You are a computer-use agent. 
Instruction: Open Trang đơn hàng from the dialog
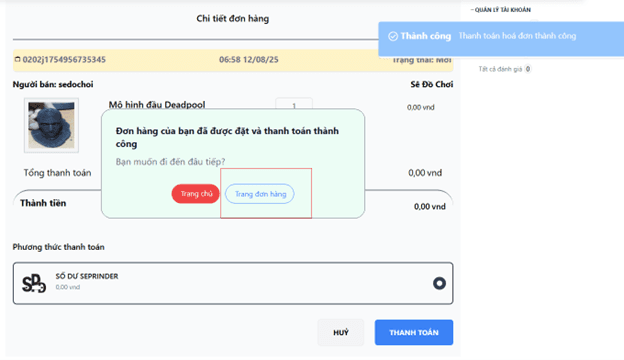[260, 194]
